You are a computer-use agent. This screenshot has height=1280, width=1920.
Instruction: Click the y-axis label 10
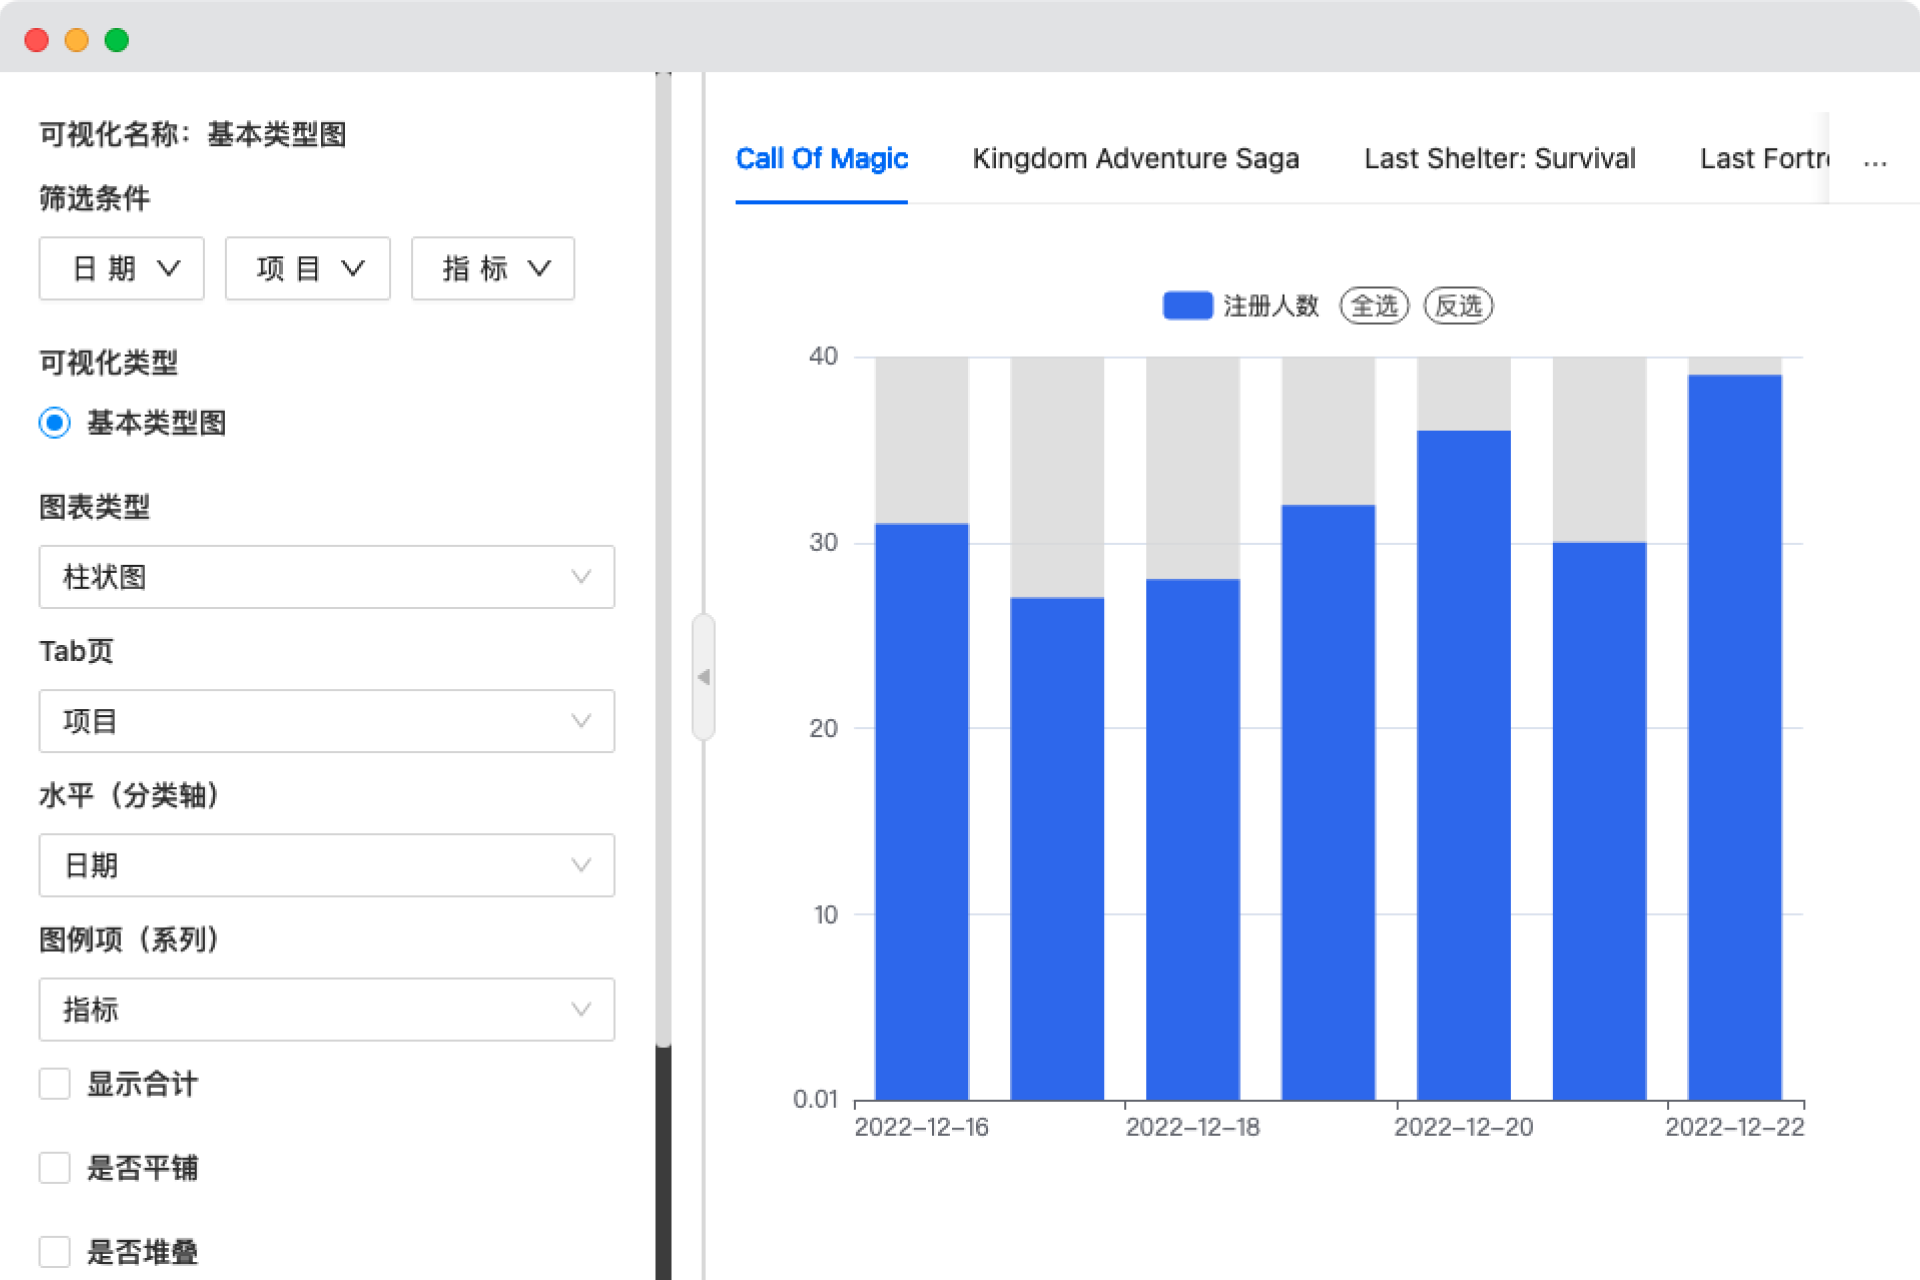tap(825, 914)
